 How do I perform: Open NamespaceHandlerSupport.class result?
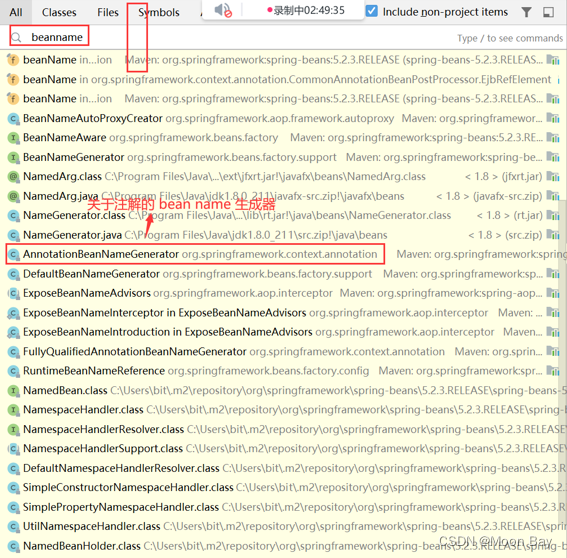coord(284,448)
